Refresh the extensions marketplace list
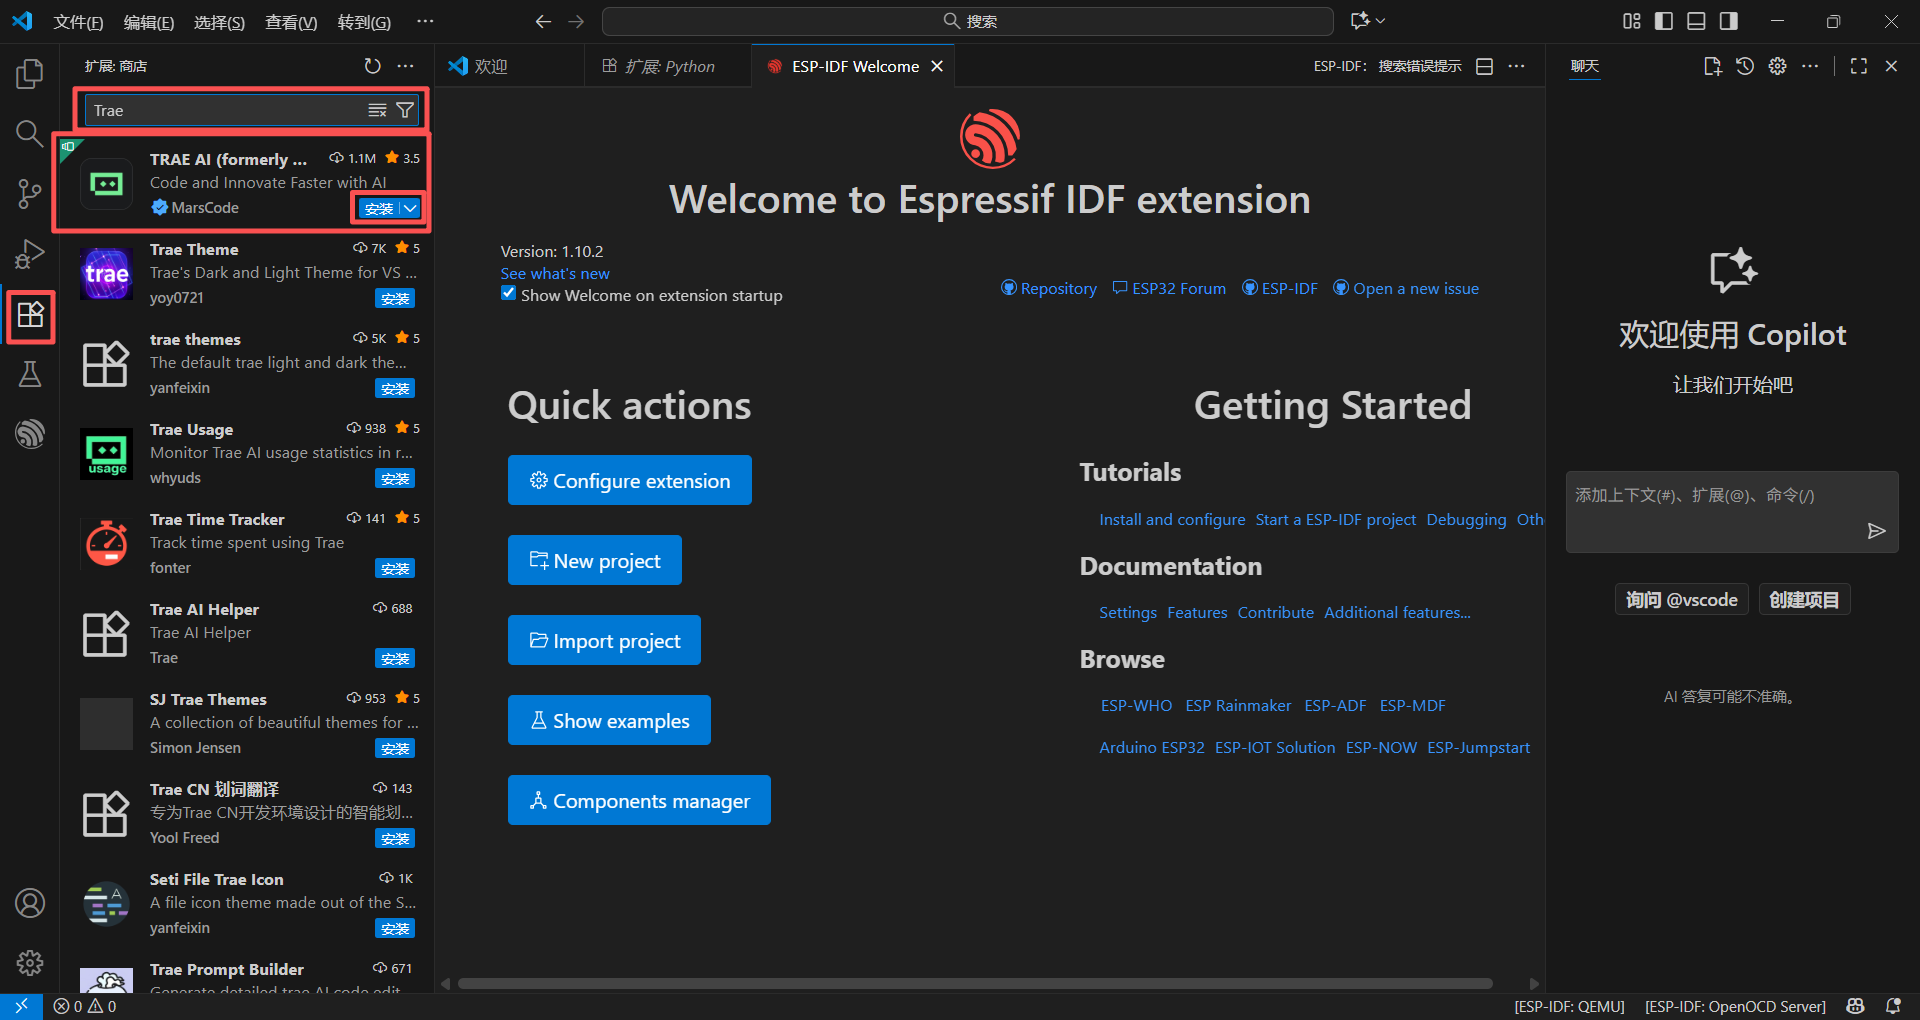Viewport: 1920px width, 1020px height. pyautogui.click(x=372, y=66)
